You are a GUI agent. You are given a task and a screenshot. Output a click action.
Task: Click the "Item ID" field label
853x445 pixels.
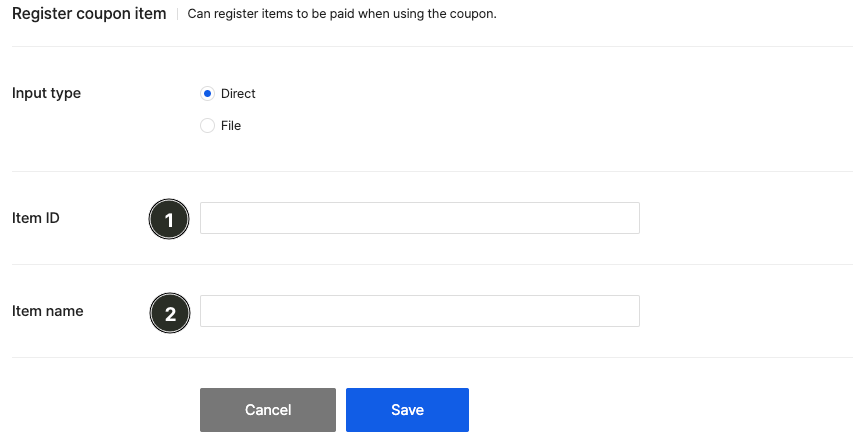point(36,218)
